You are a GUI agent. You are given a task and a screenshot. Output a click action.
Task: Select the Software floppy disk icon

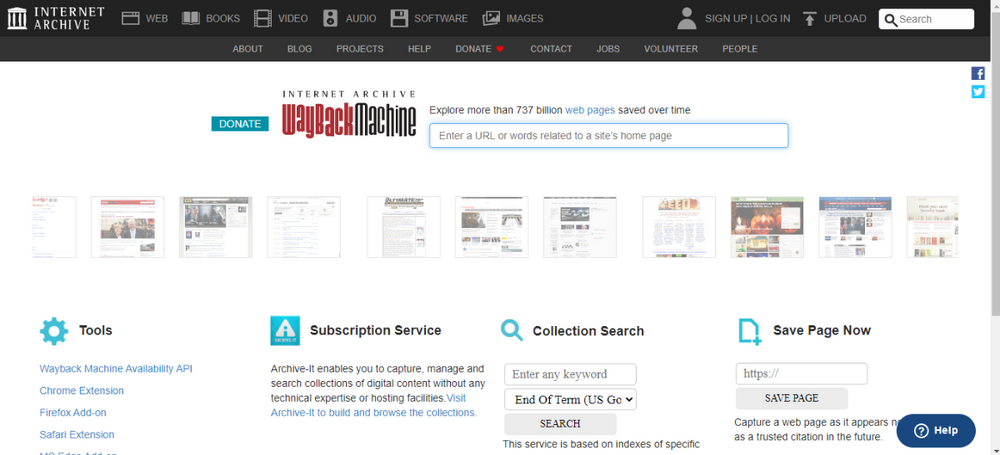click(399, 19)
